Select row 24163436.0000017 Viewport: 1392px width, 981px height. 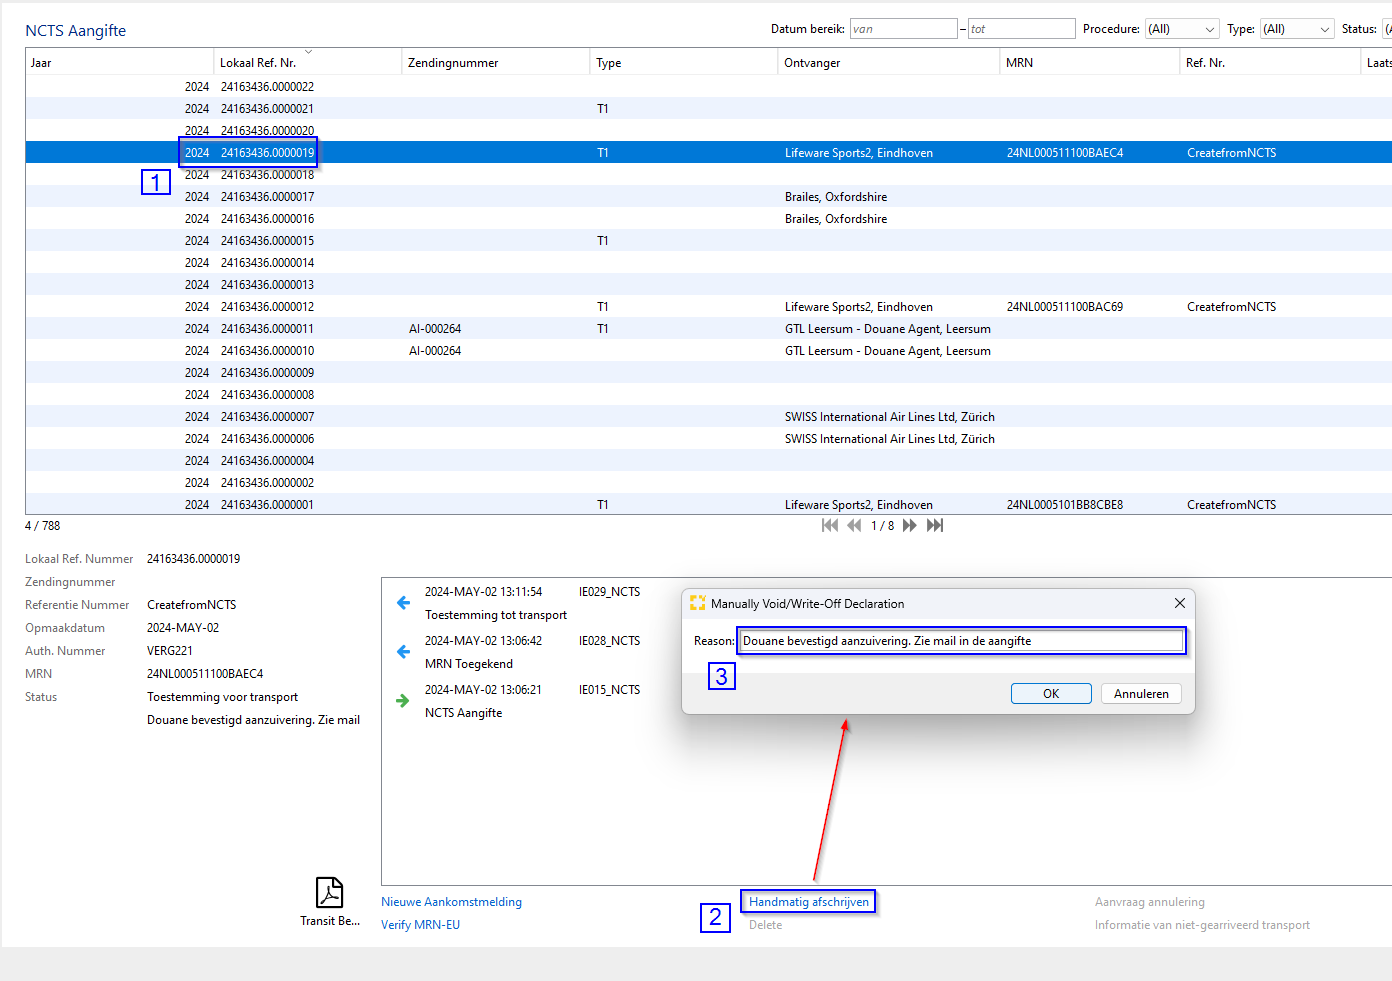point(708,197)
